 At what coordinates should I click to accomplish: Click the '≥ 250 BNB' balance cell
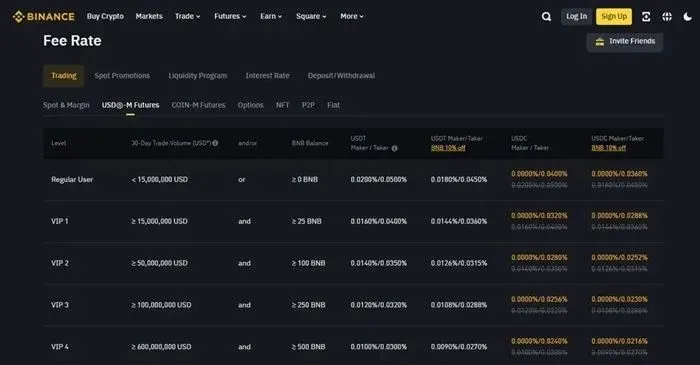pos(308,305)
